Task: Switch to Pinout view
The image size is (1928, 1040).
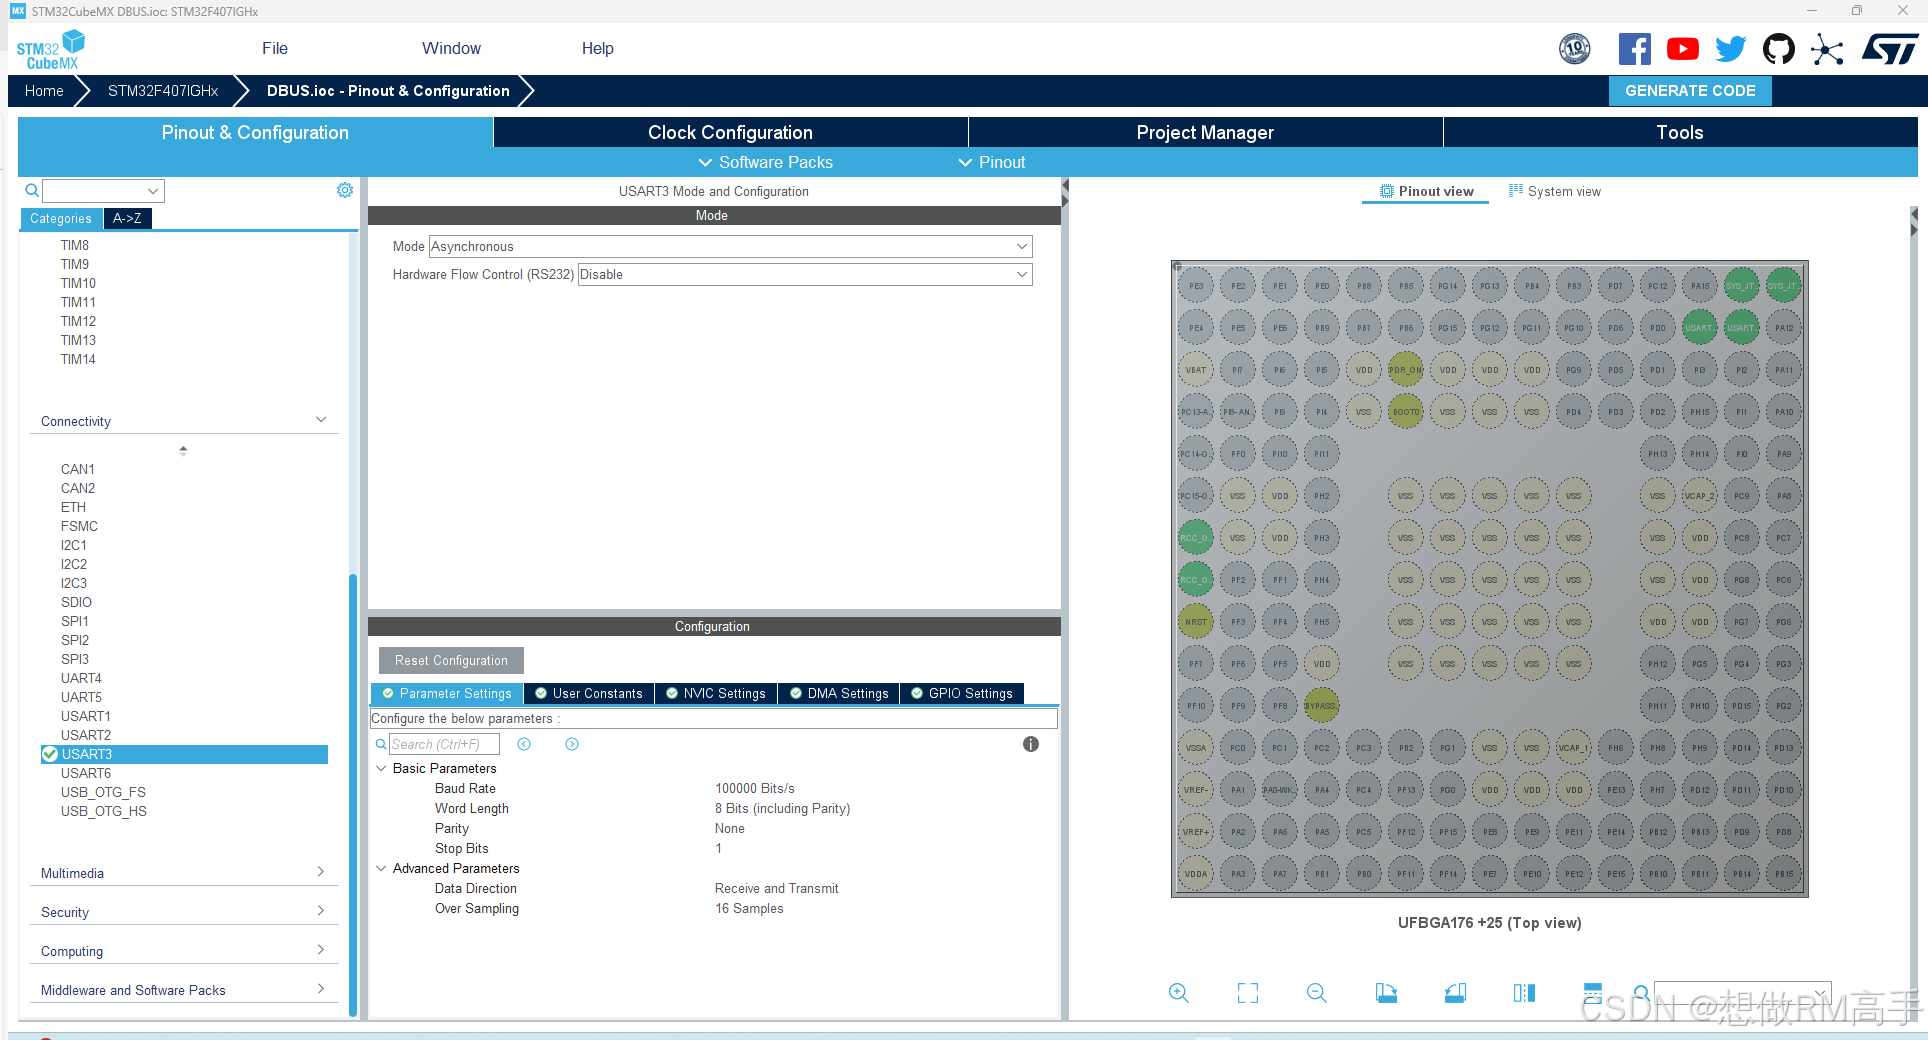Action: click(x=1426, y=192)
